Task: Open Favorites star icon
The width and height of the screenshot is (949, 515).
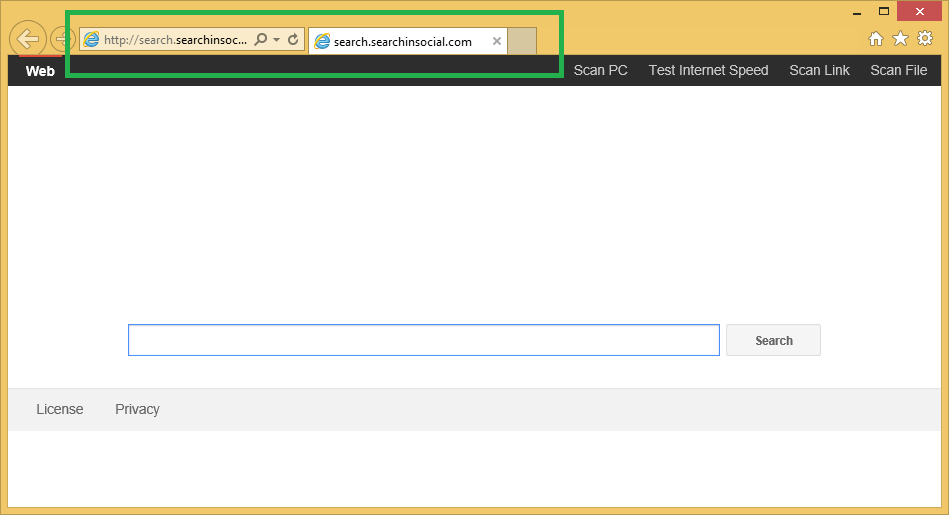Action: [900, 39]
